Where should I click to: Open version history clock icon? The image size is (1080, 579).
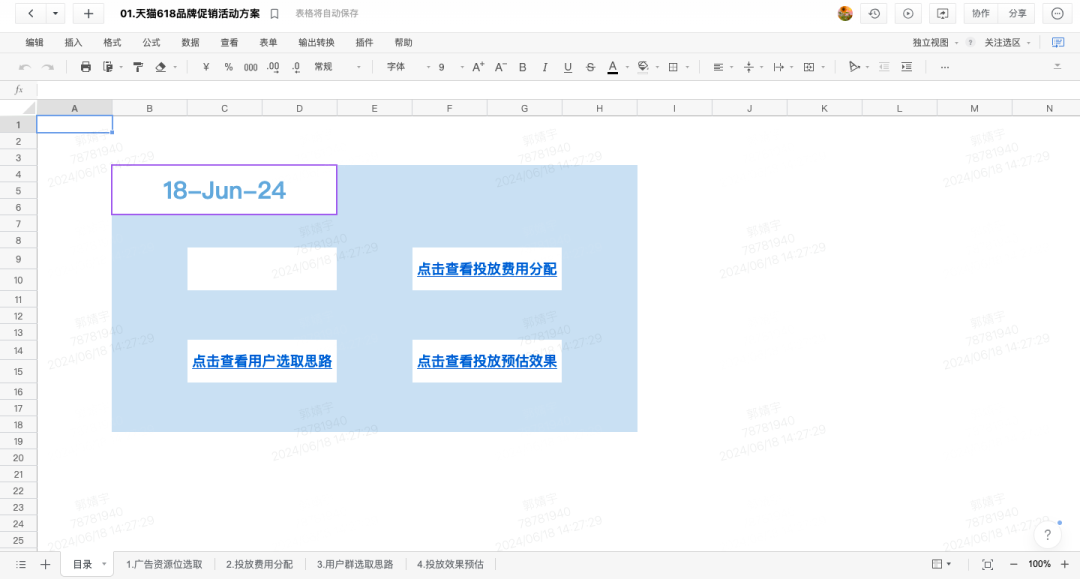click(874, 14)
